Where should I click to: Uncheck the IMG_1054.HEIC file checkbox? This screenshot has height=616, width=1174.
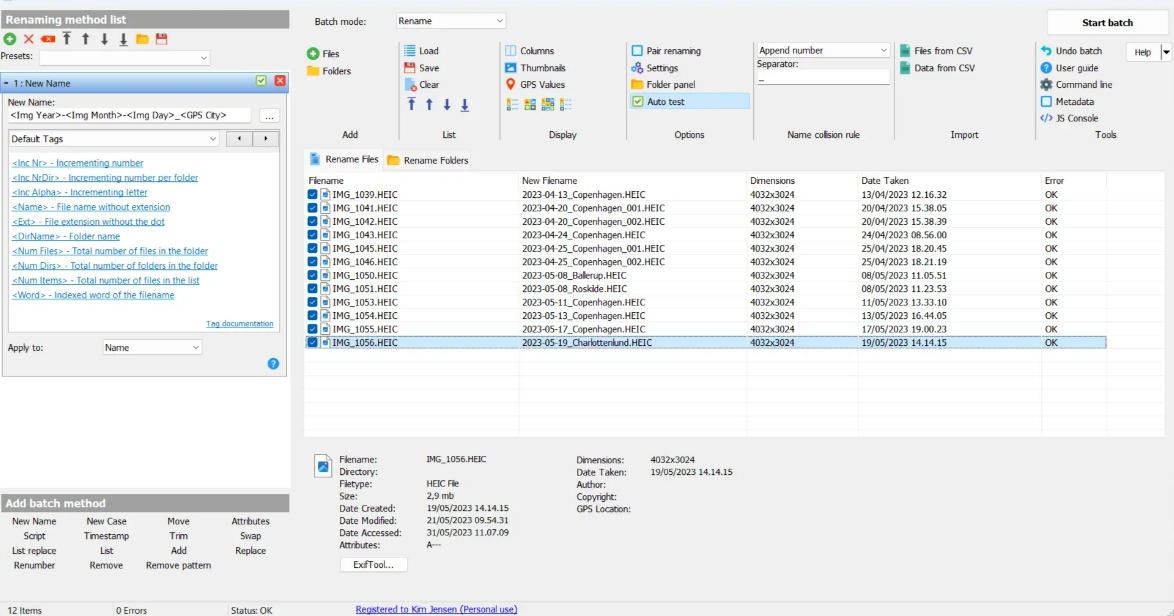click(x=312, y=316)
